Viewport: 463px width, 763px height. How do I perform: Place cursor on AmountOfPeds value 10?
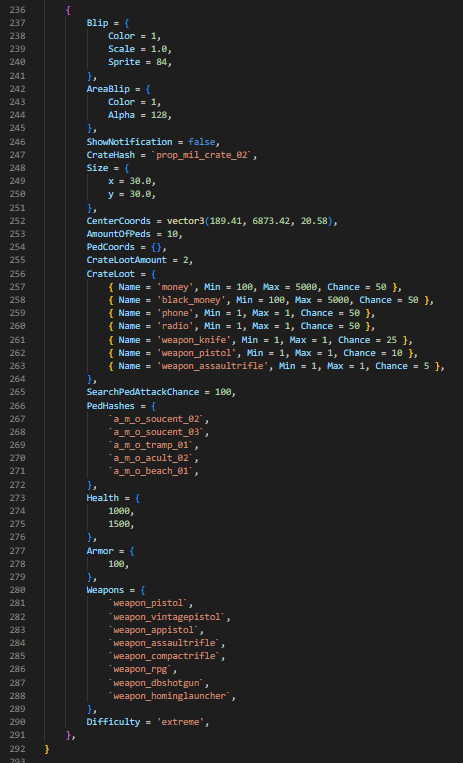172,234
